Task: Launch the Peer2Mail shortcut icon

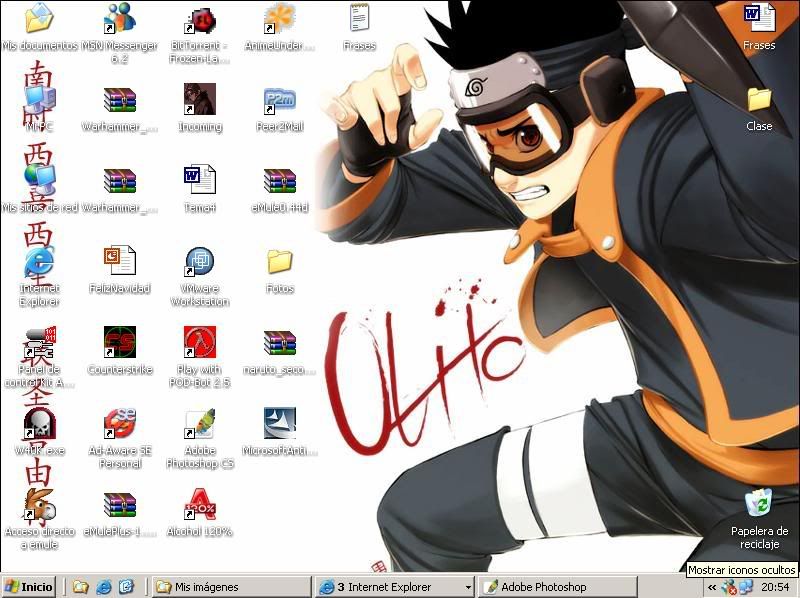Action: coord(280,101)
